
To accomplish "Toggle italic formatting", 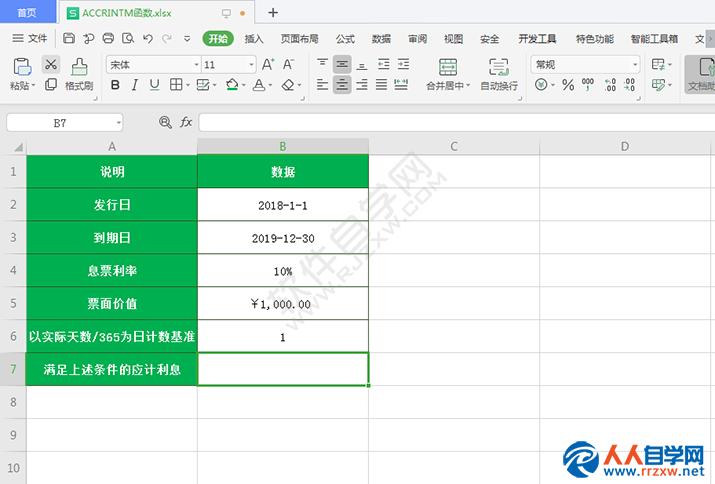I will 135,84.
